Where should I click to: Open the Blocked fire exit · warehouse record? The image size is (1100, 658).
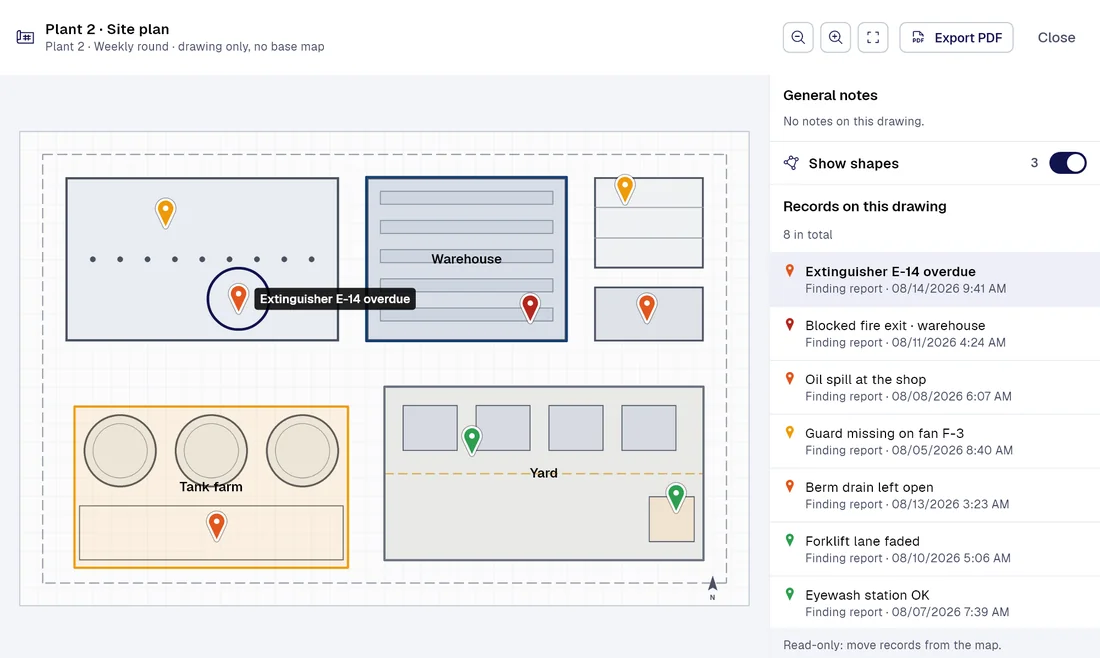(934, 333)
